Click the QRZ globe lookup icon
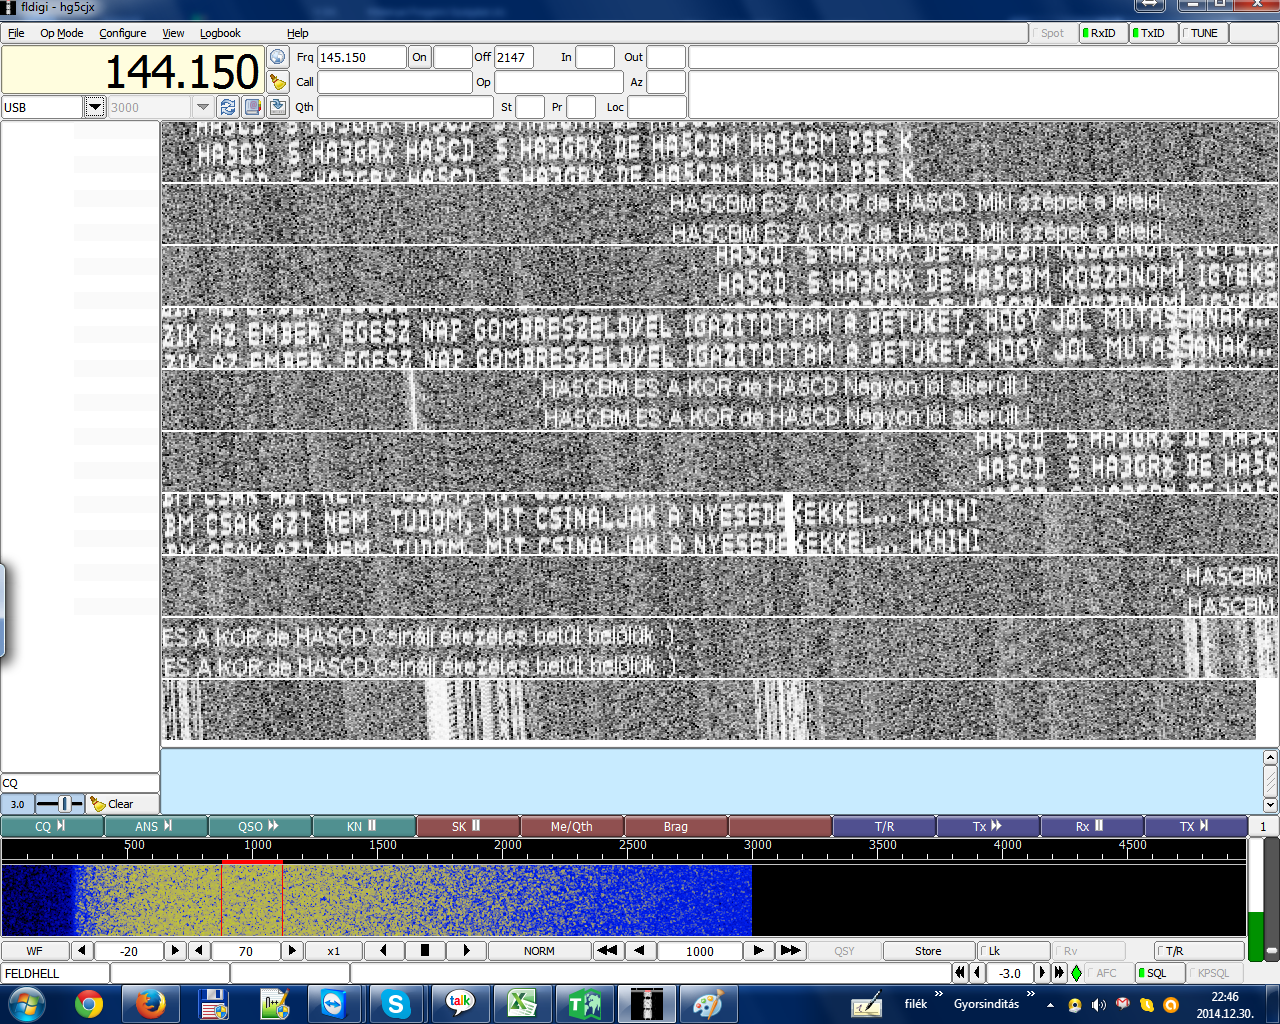1280x1024 pixels. (278, 57)
